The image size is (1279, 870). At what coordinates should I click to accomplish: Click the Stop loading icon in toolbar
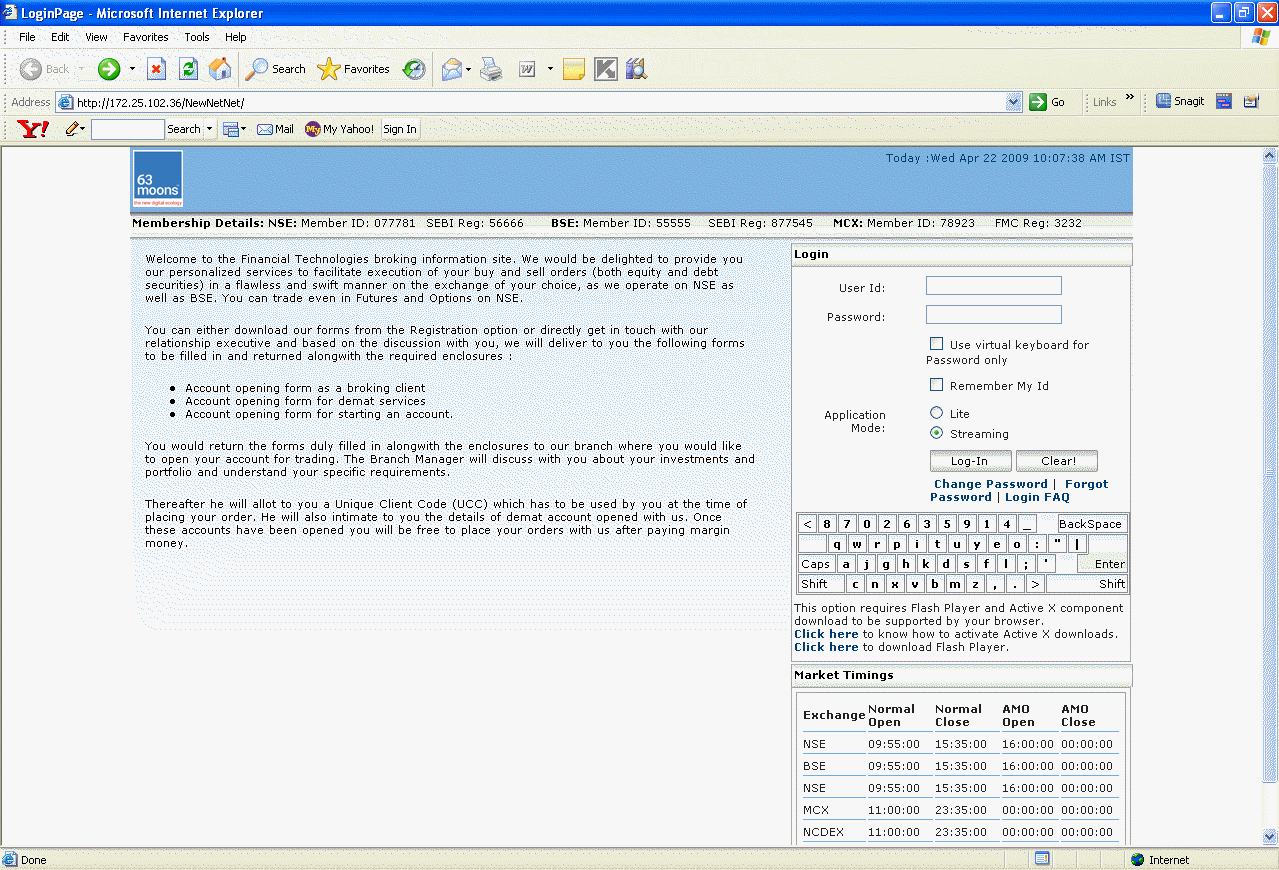point(156,69)
